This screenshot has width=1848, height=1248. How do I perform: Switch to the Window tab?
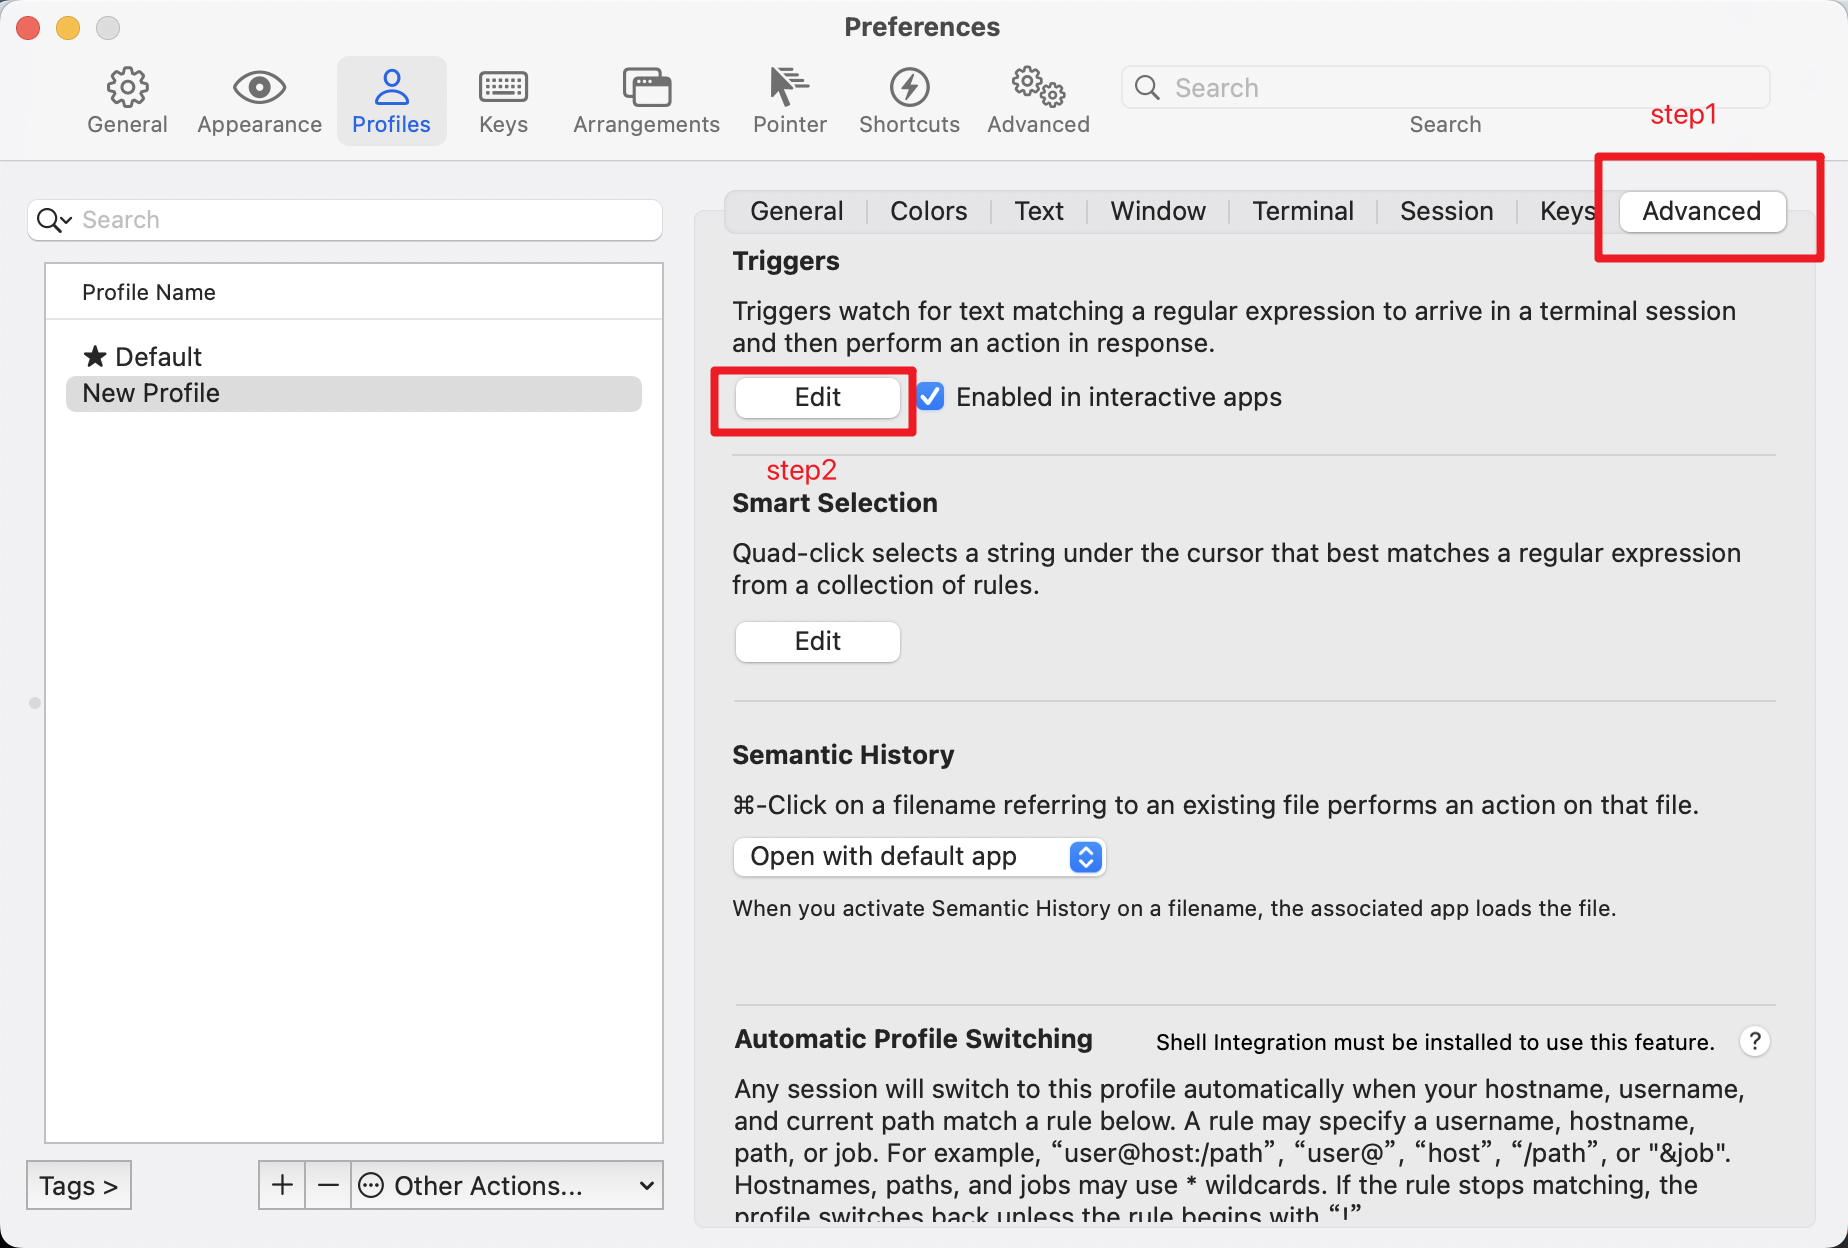point(1158,211)
